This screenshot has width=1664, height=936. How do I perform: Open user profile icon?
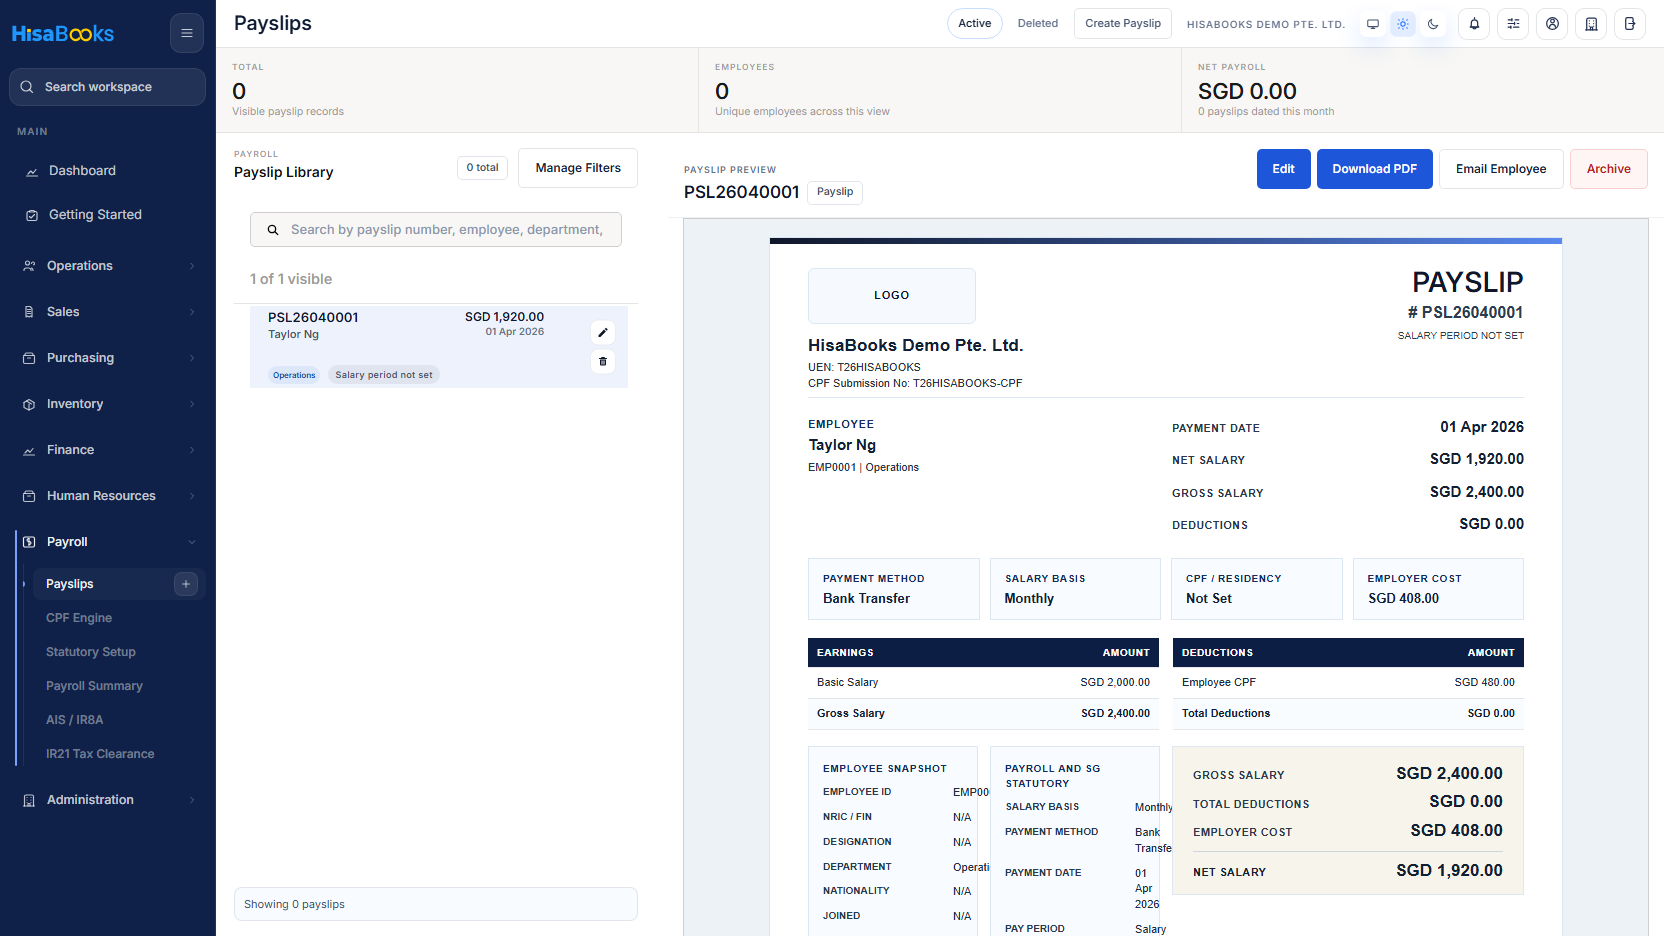[x=1552, y=24]
